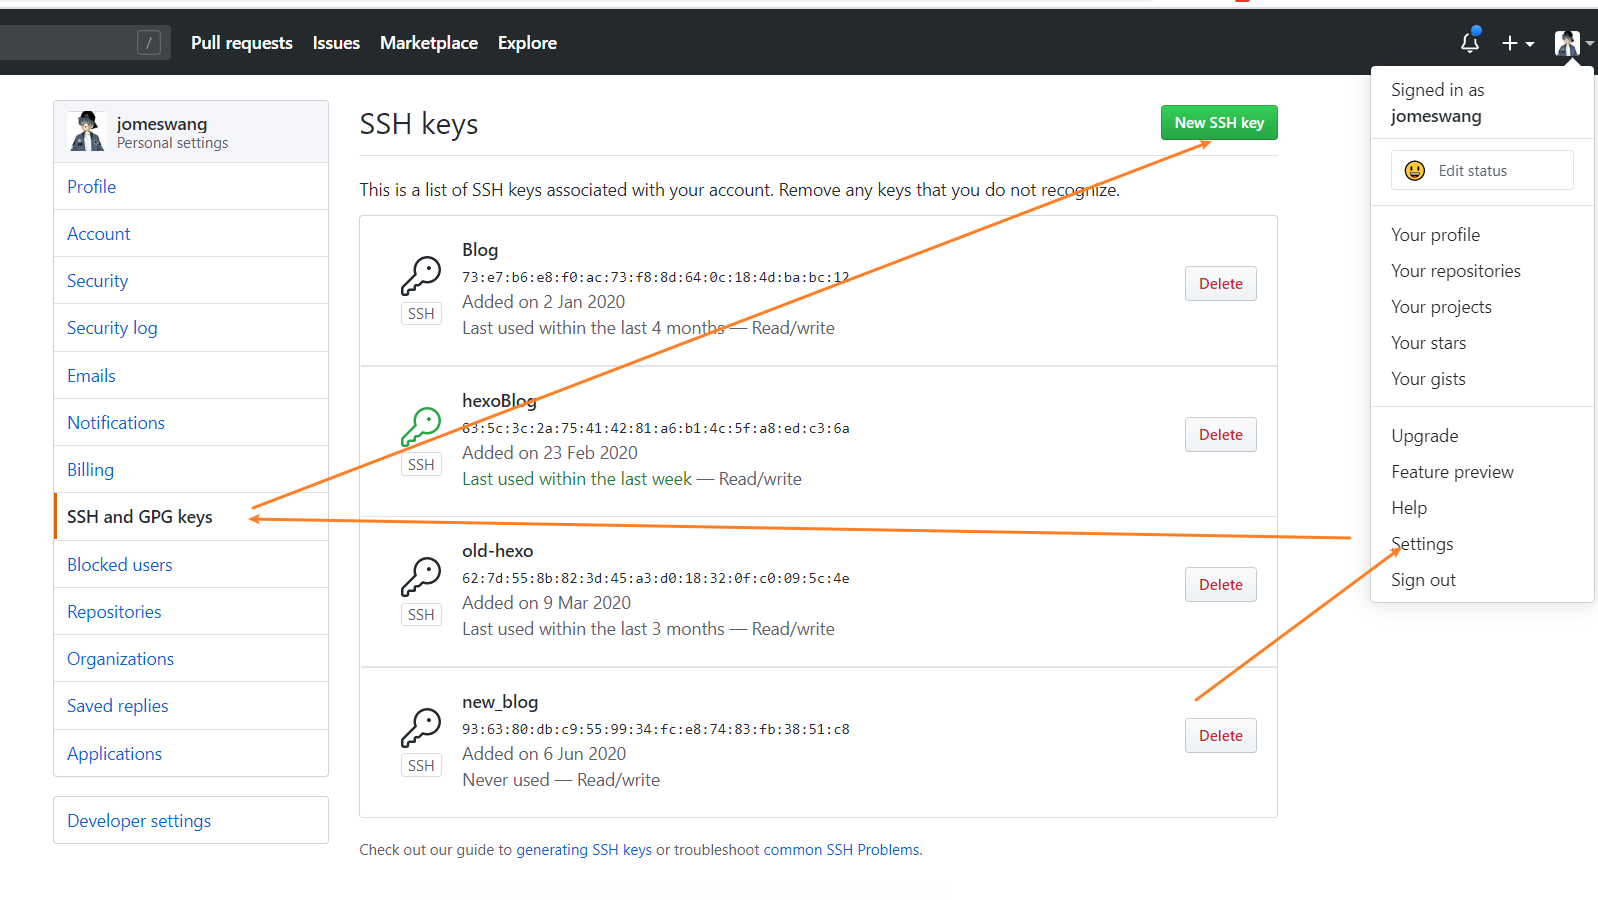Open Organizations settings in sidebar
Image resolution: width=1598 pixels, height=900 pixels.
pos(191,659)
